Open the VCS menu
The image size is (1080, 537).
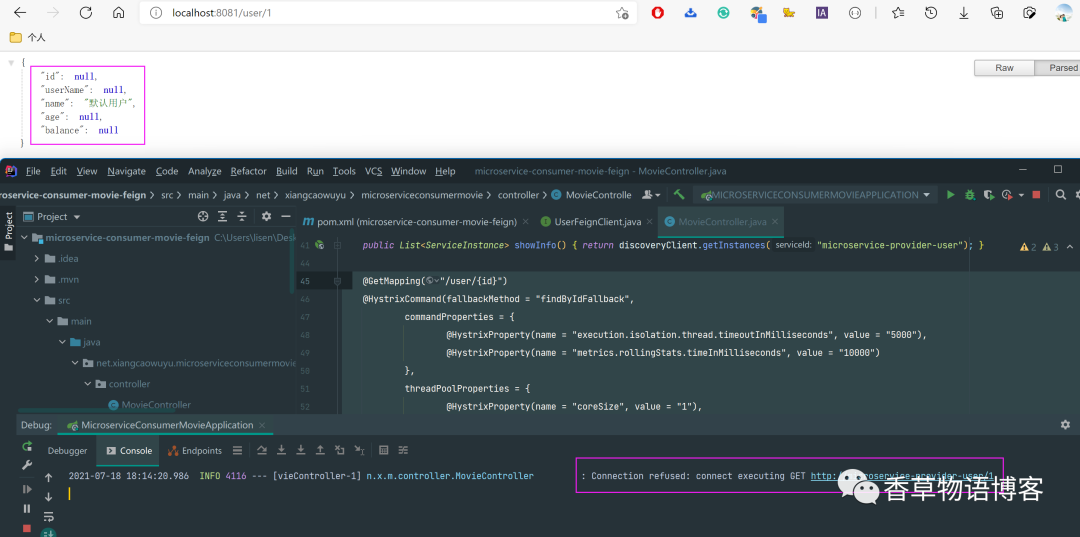click(373, 171)
